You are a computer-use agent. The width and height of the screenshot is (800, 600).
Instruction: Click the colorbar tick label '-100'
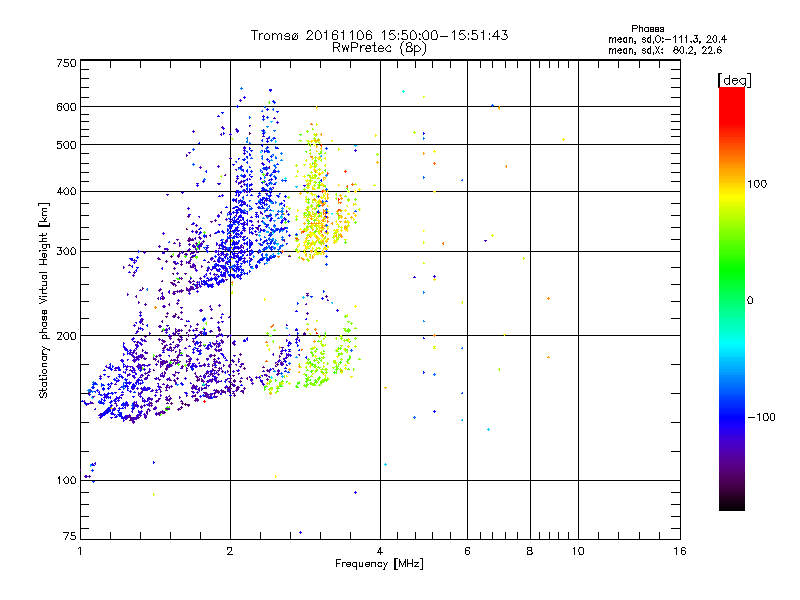(x=761, y=417)
